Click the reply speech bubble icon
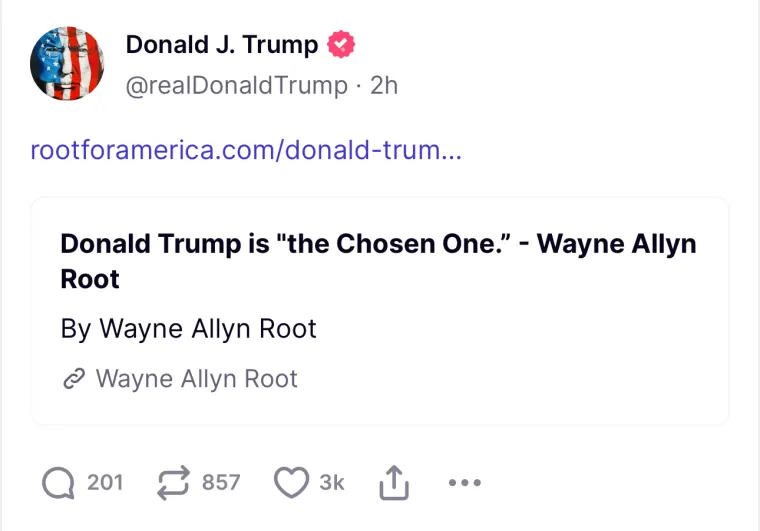Image resolution: width=760 pixels, height=531 pixels. (59, 483)
